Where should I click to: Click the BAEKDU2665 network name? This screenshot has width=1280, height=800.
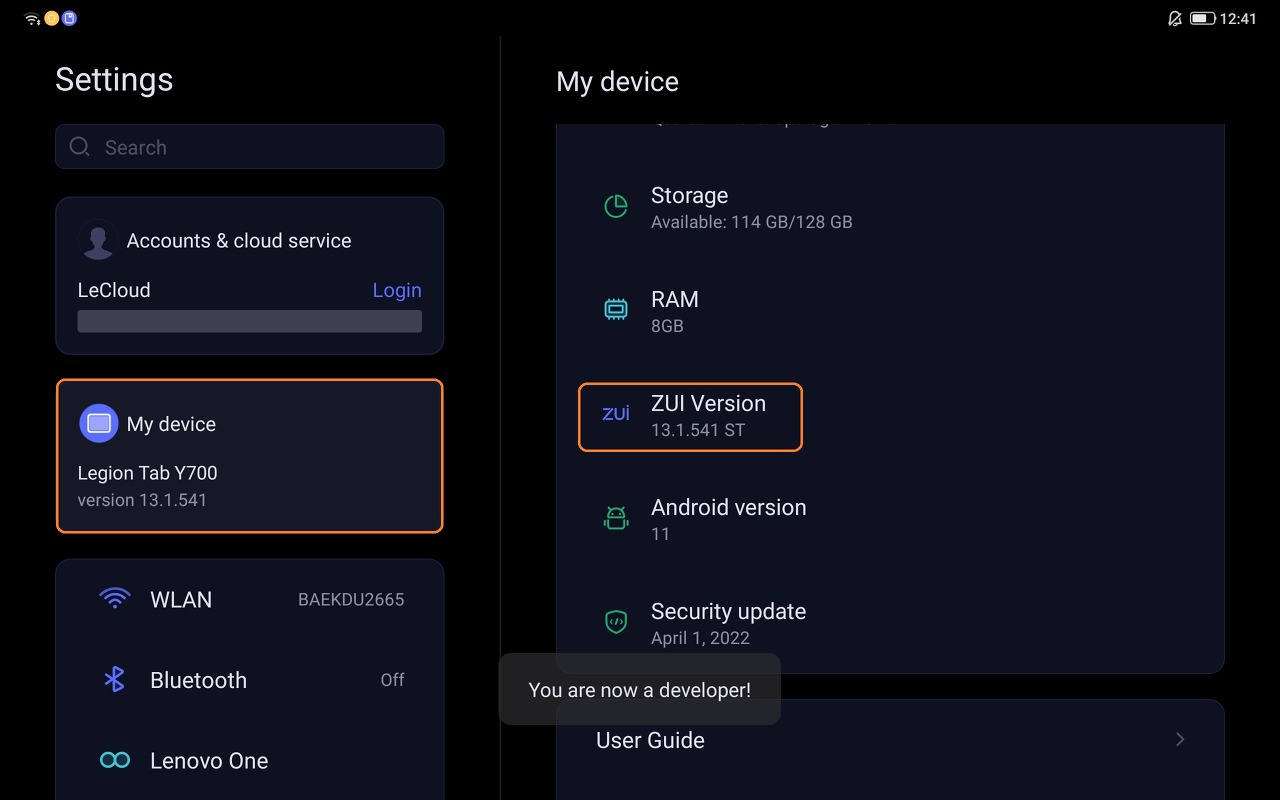tap(351, 600)
